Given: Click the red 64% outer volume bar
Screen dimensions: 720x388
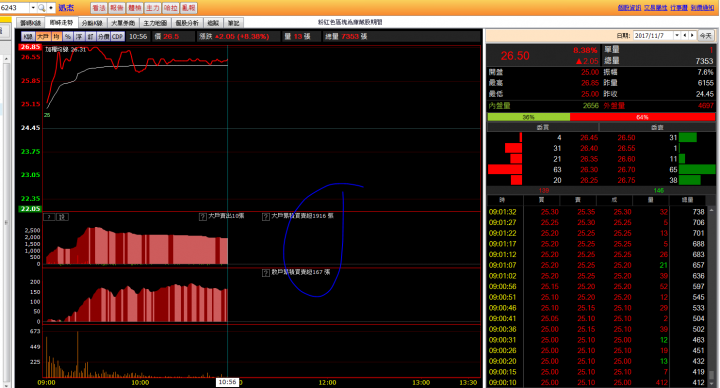Looking at the screenshot, I should (642, 117).
